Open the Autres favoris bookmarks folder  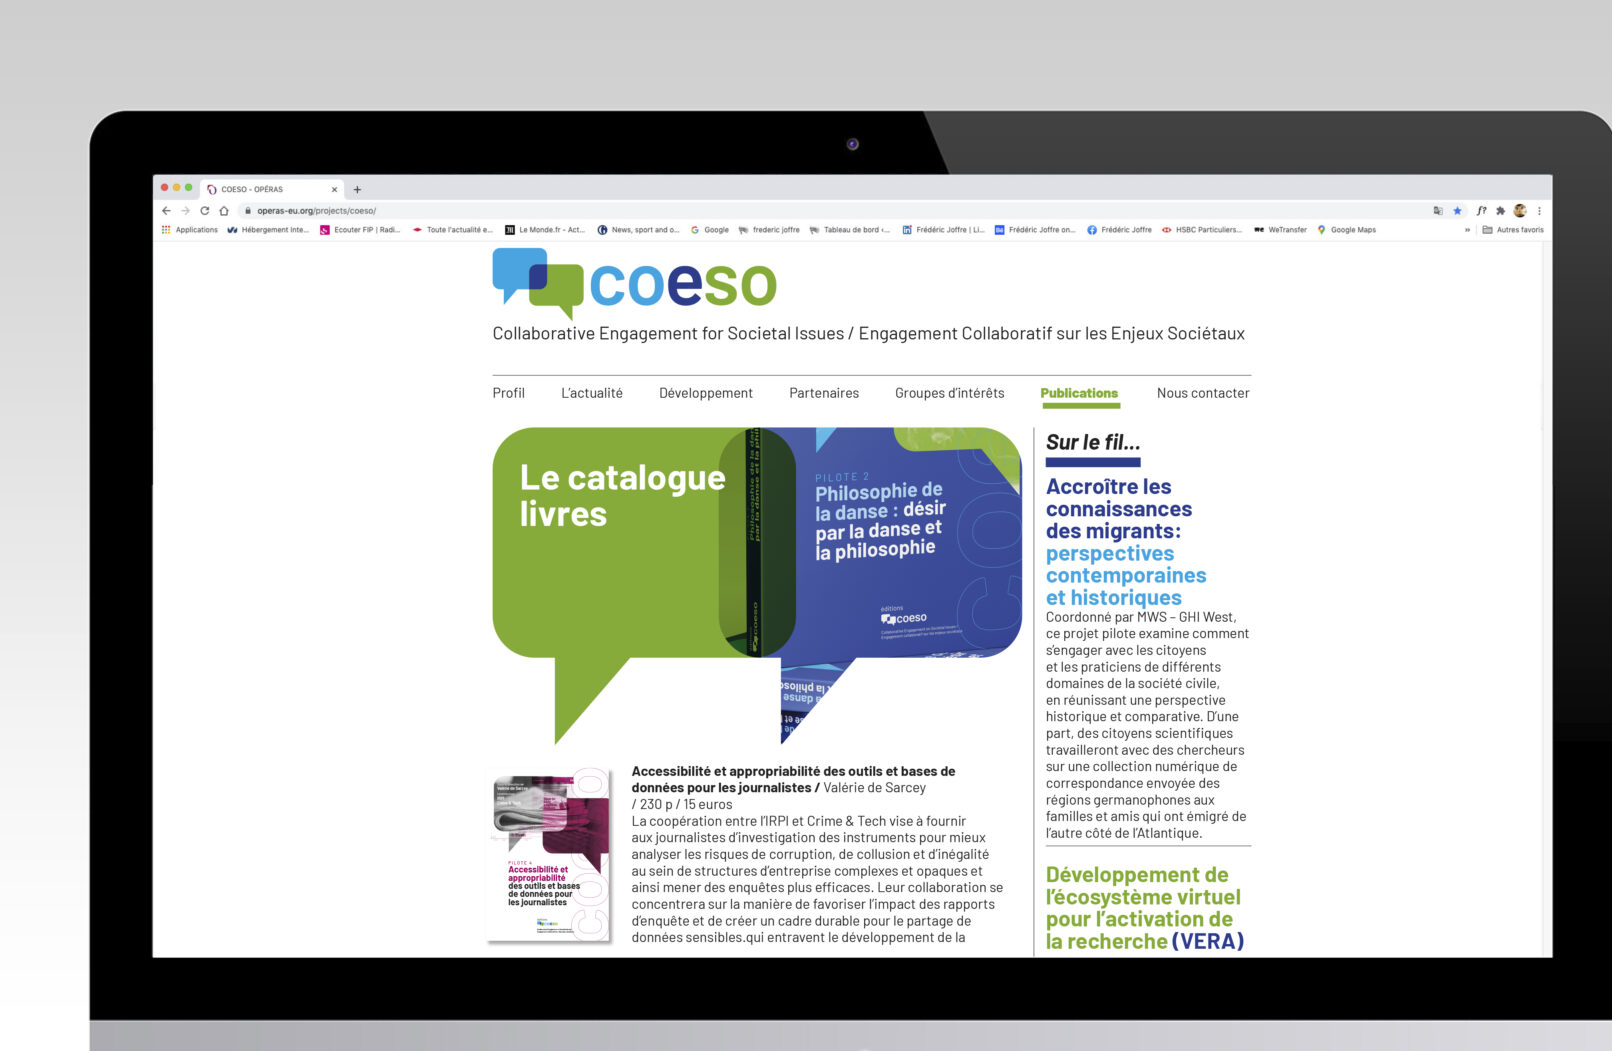point(1513,230)
